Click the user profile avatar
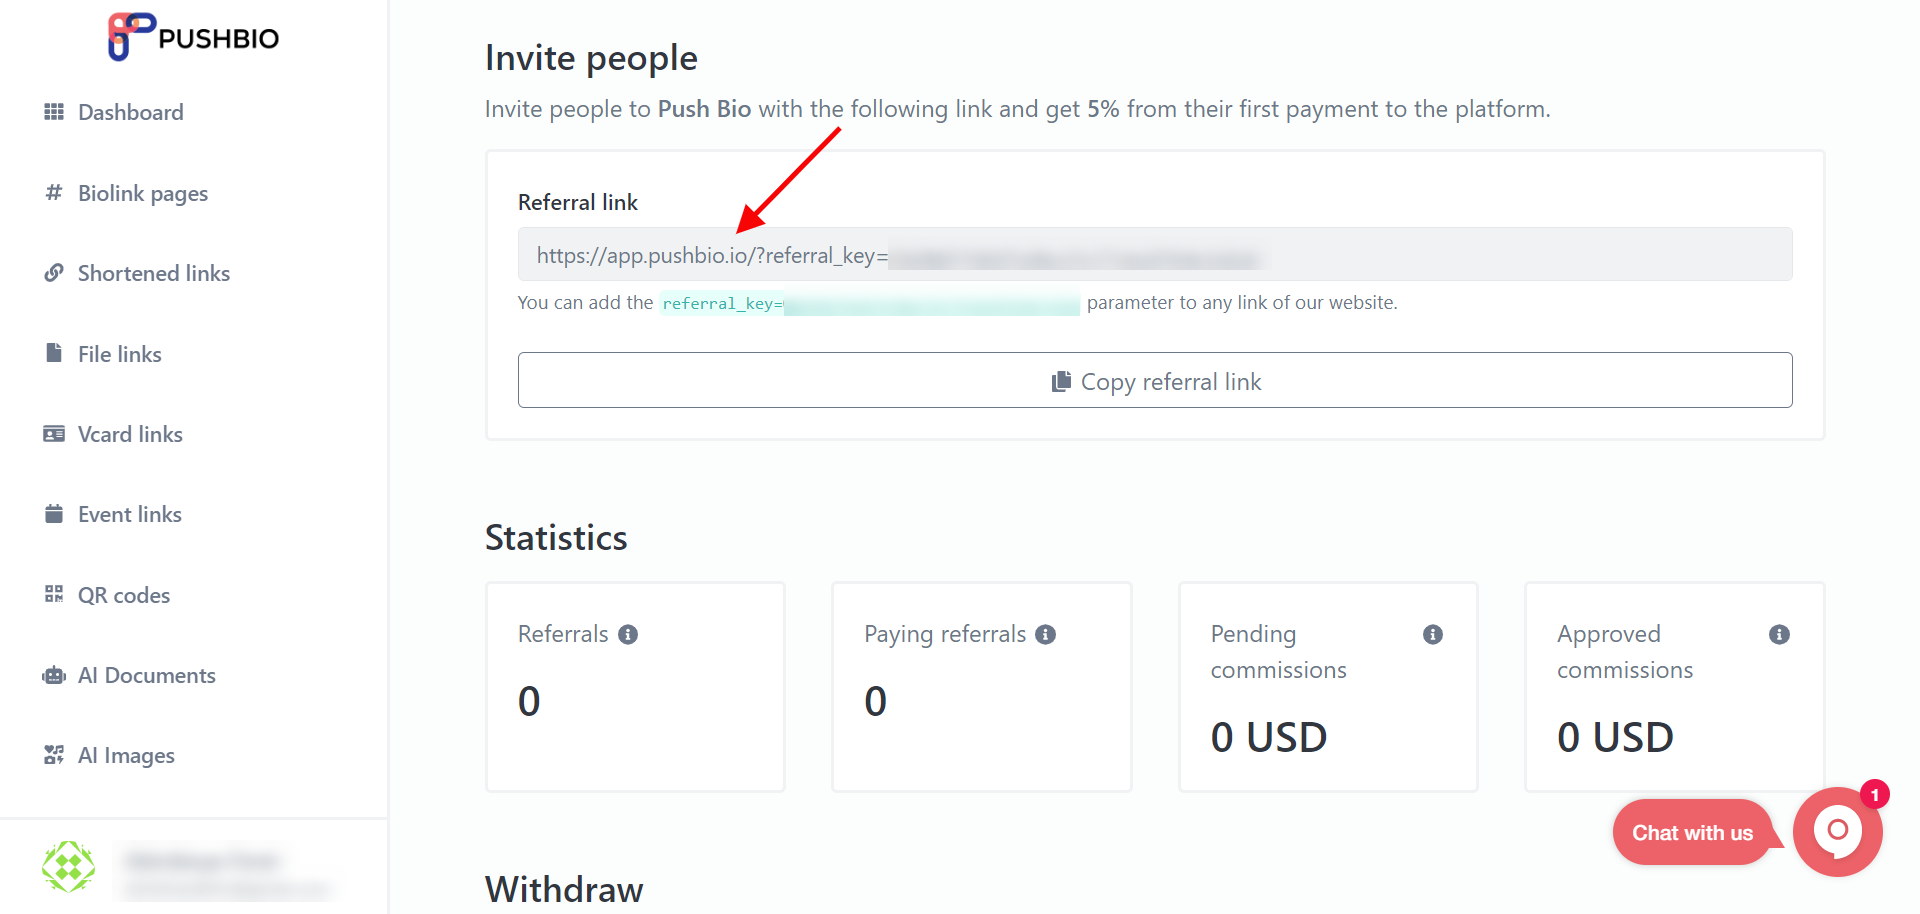Screen dimensions: 1920x914 (x=68, y=866)
